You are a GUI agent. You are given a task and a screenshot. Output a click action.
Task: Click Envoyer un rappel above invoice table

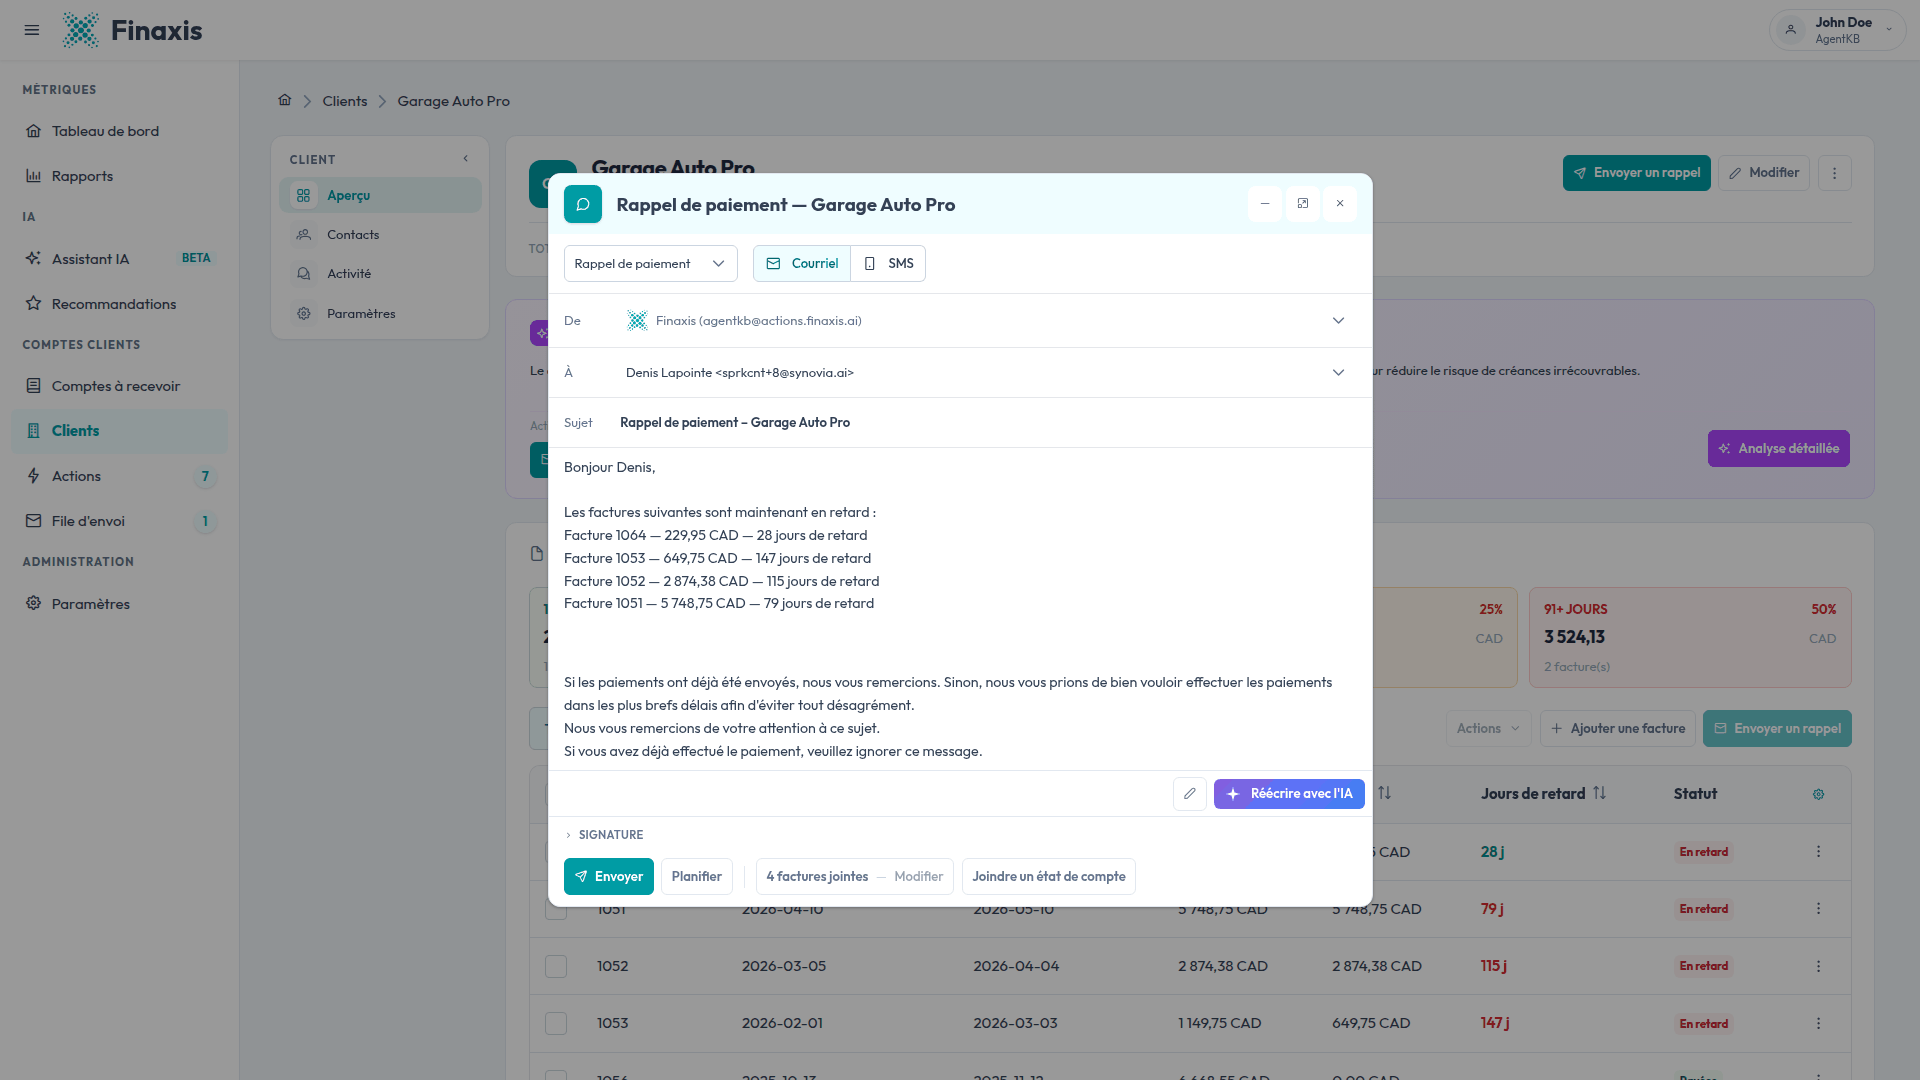[1777, 729]
